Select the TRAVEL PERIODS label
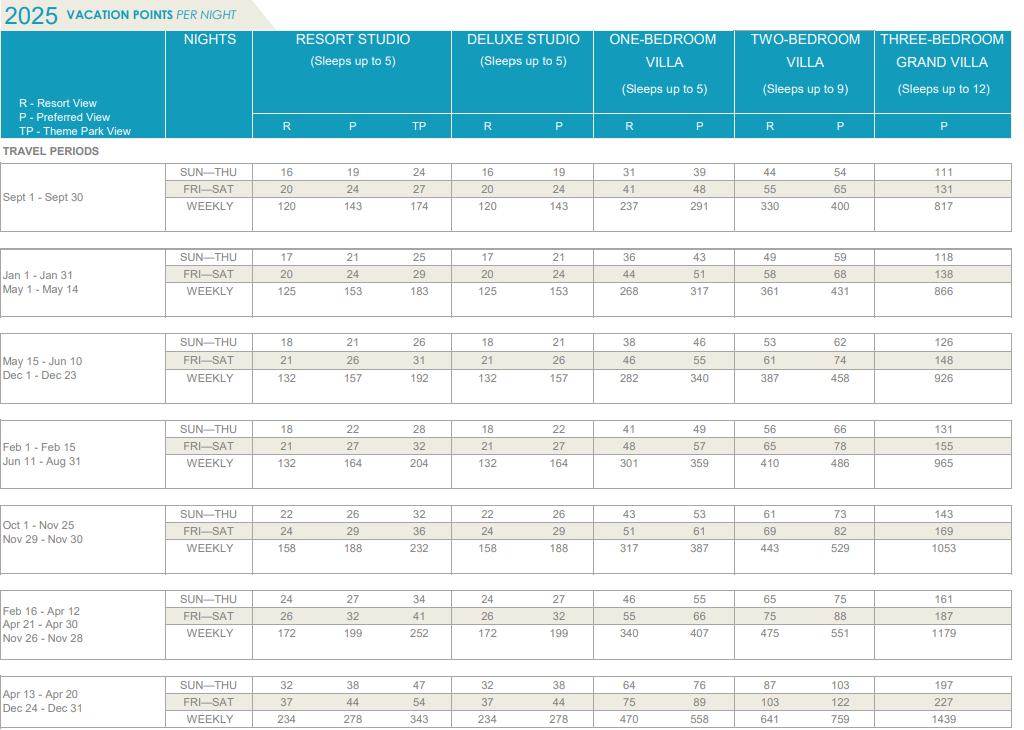 tap(51, 152)
